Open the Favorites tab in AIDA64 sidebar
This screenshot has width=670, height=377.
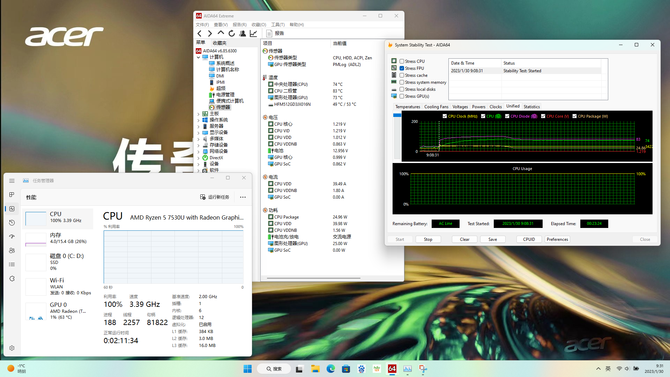pyautogui.click(x=219, y=43)
